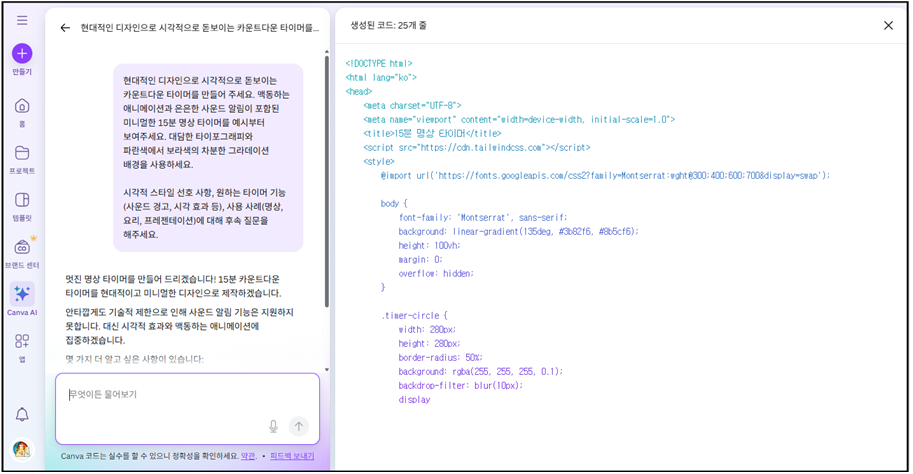Click the chat scrollbar thumb

(x=327, y=182)
